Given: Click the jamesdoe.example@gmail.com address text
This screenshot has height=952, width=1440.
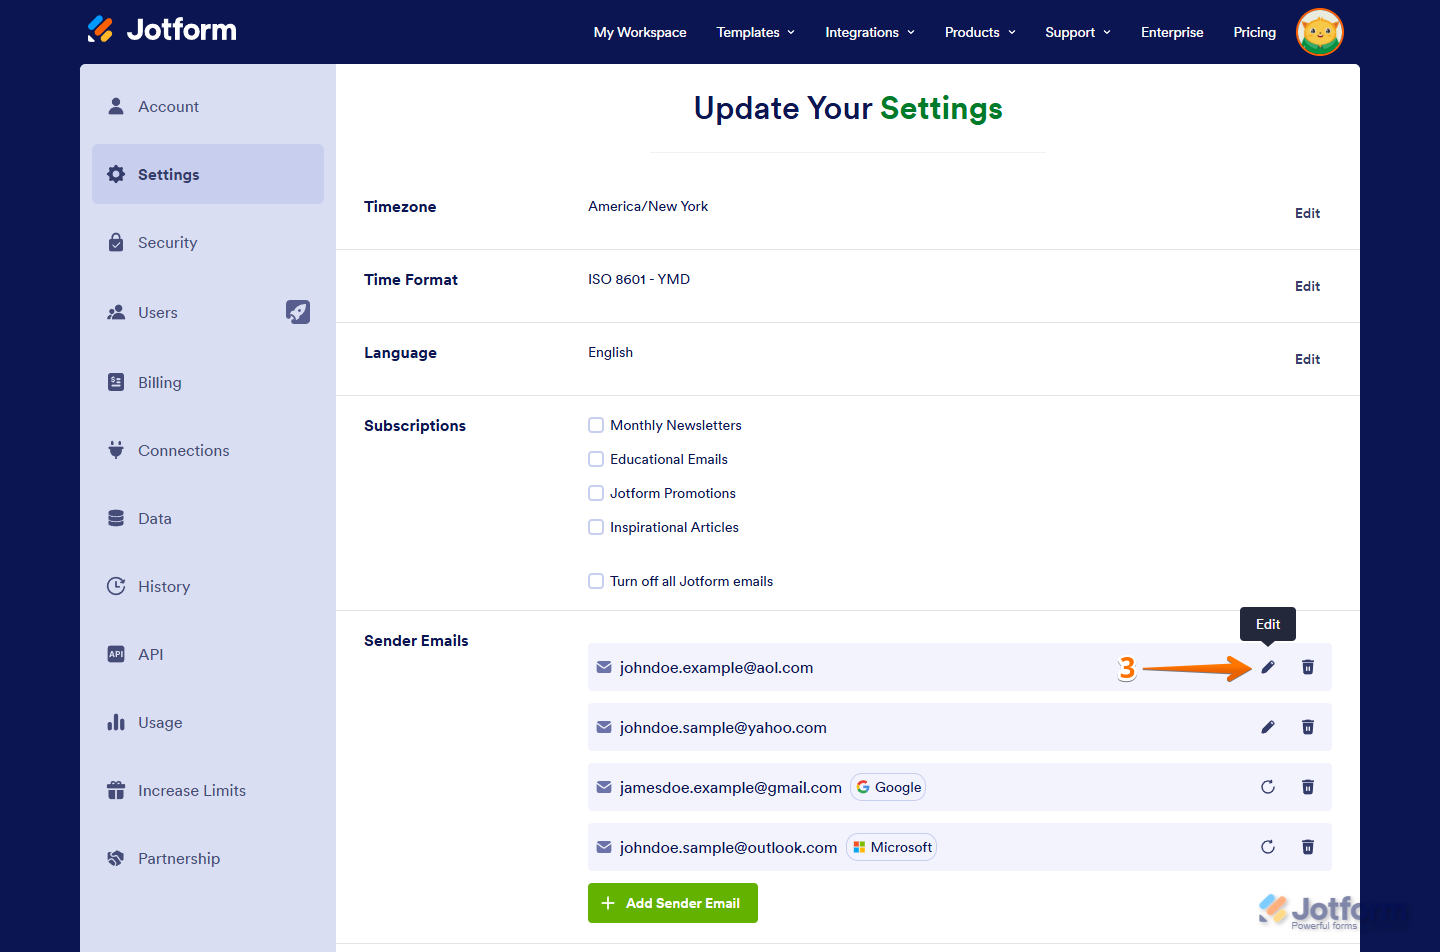Looking at the screenshot, I should click(x=730, y=787).
